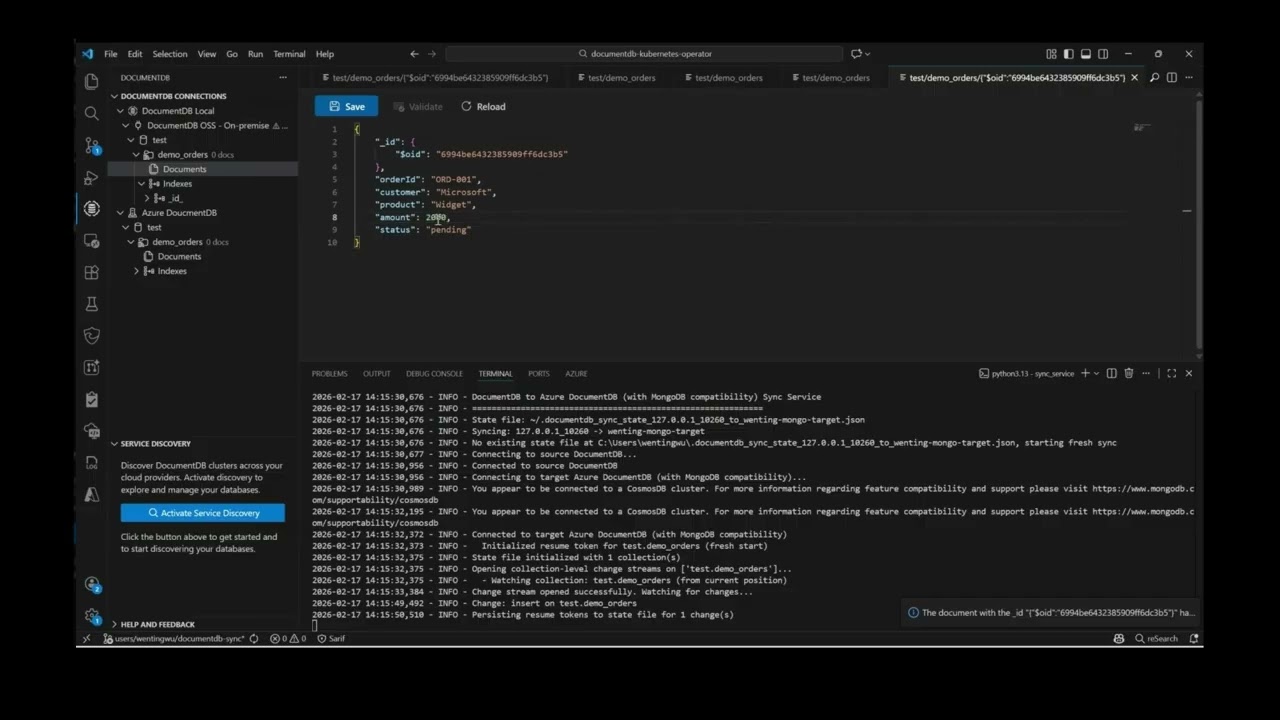Open the Accounts menu icon
The height and width of the screenshot is (720, 1280).
coord(92,584)
